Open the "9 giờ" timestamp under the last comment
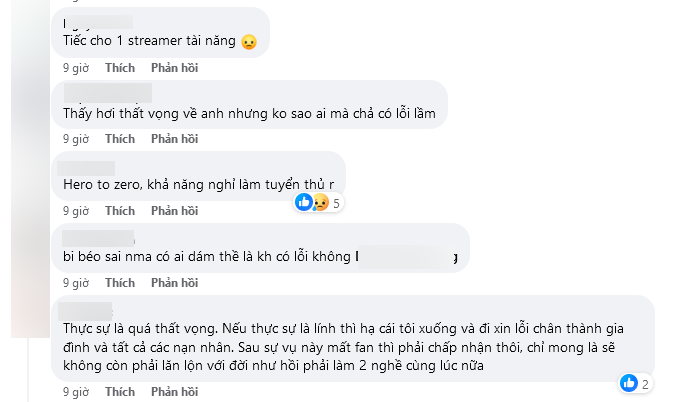Screen dimensions: 674x402 click(76, 392)
